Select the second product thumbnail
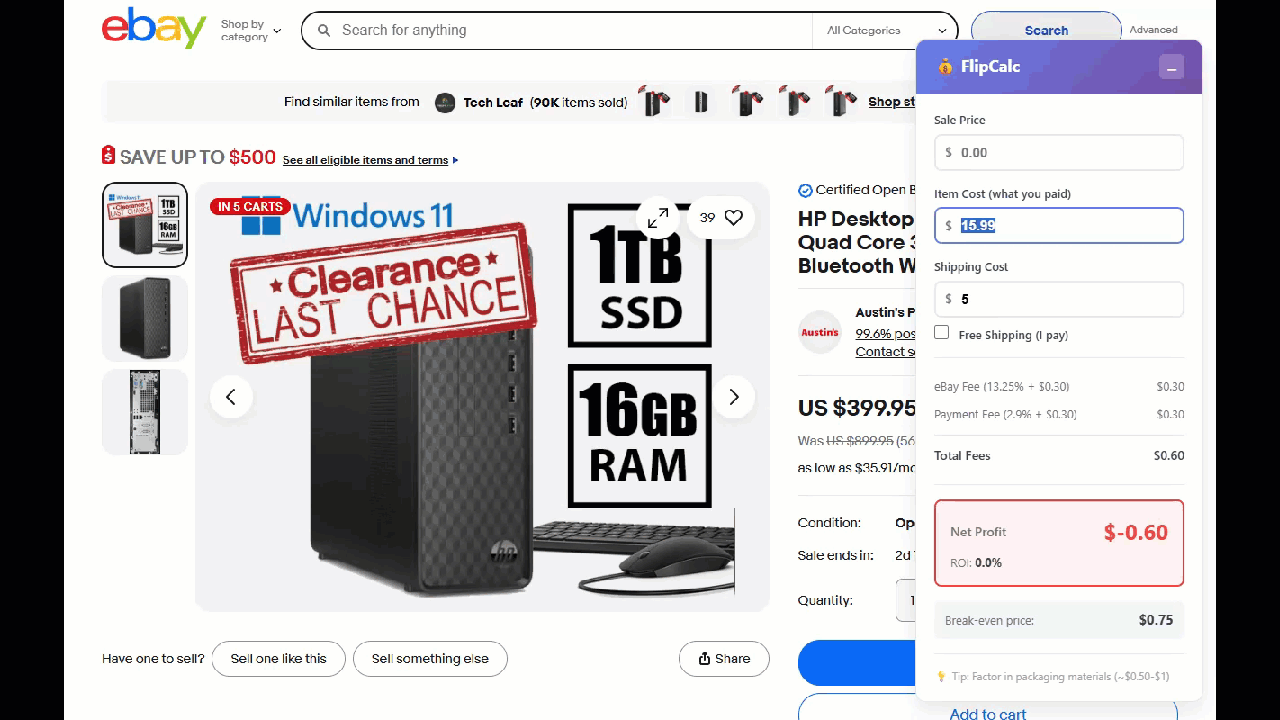Image resolution: width=1280 pixels, height=720 pixels. click(x=145, y=318)
